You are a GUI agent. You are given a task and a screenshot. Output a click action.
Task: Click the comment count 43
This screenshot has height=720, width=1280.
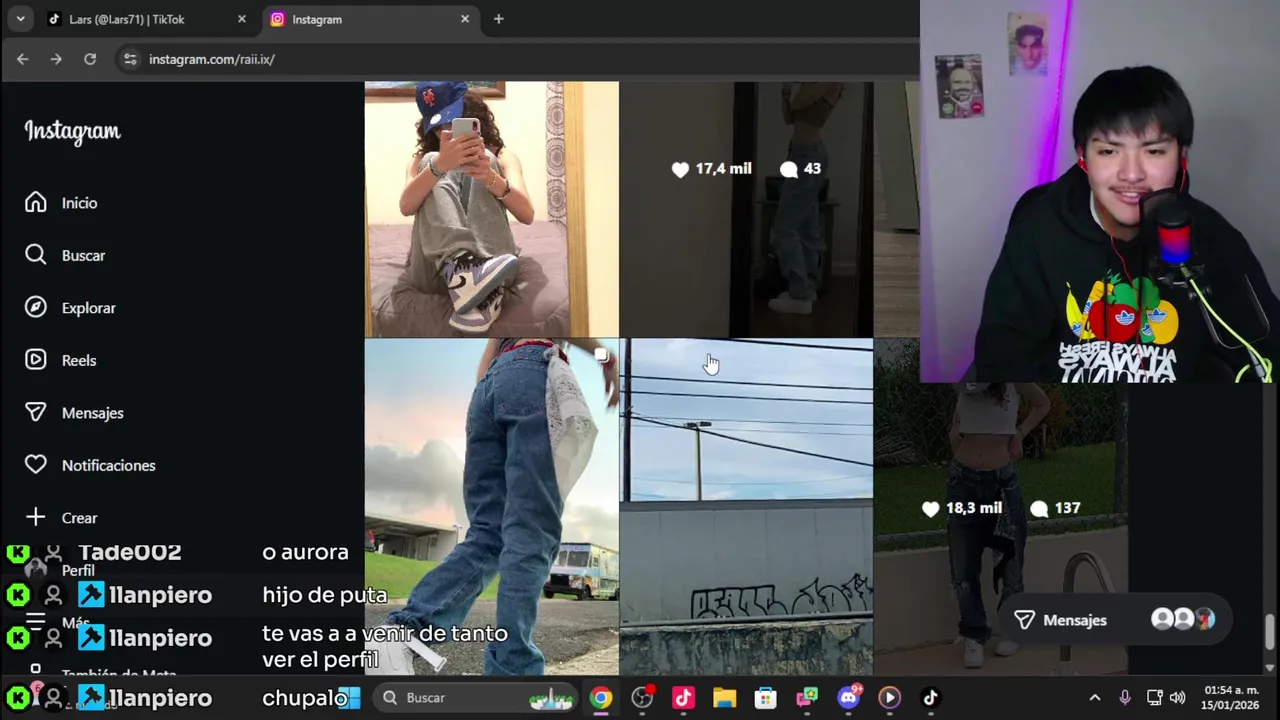[x=801, y=169]
